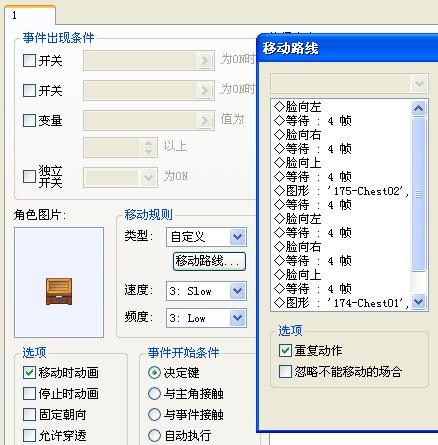Viewport: 438px width, 445px height.
Task: Select the 图形 : '175-Chest02' command
Action: [341, 191]
